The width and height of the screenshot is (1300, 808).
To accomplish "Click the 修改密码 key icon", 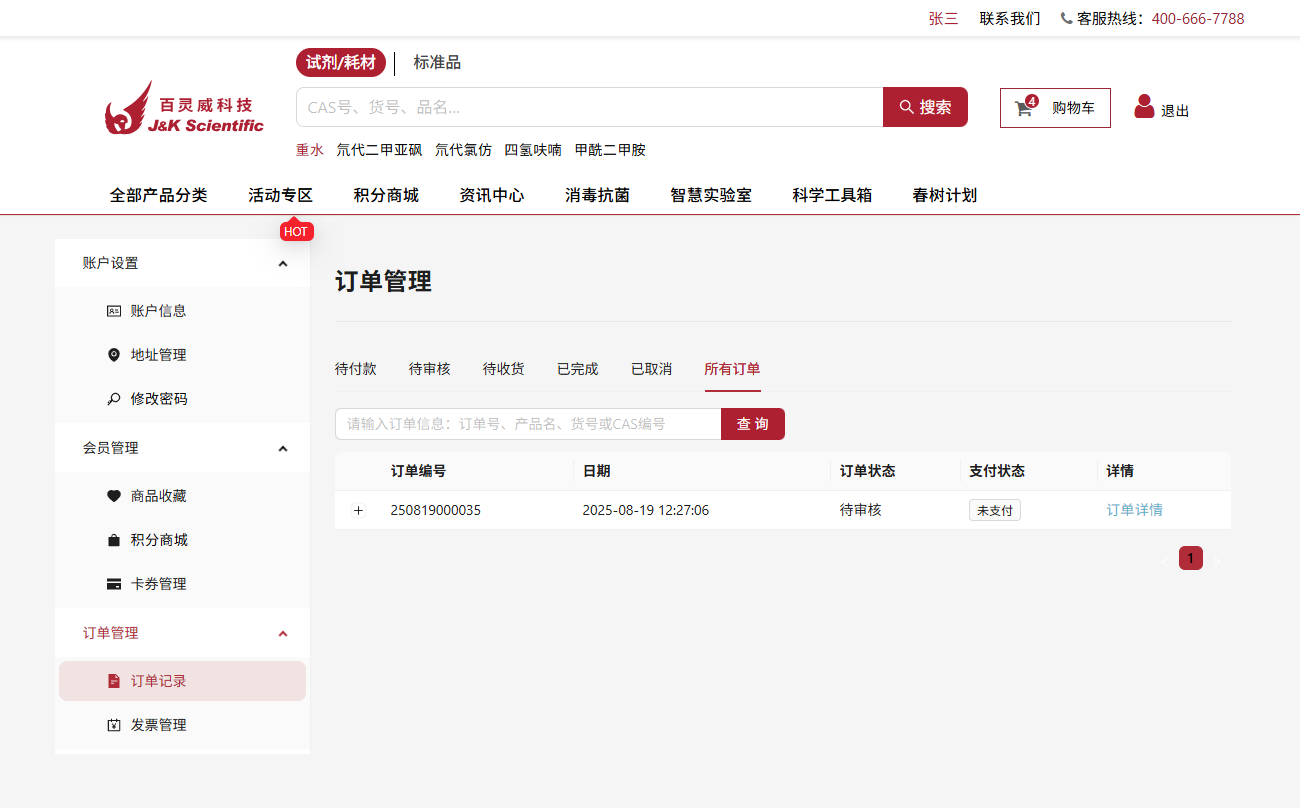I will pos(113,399).
